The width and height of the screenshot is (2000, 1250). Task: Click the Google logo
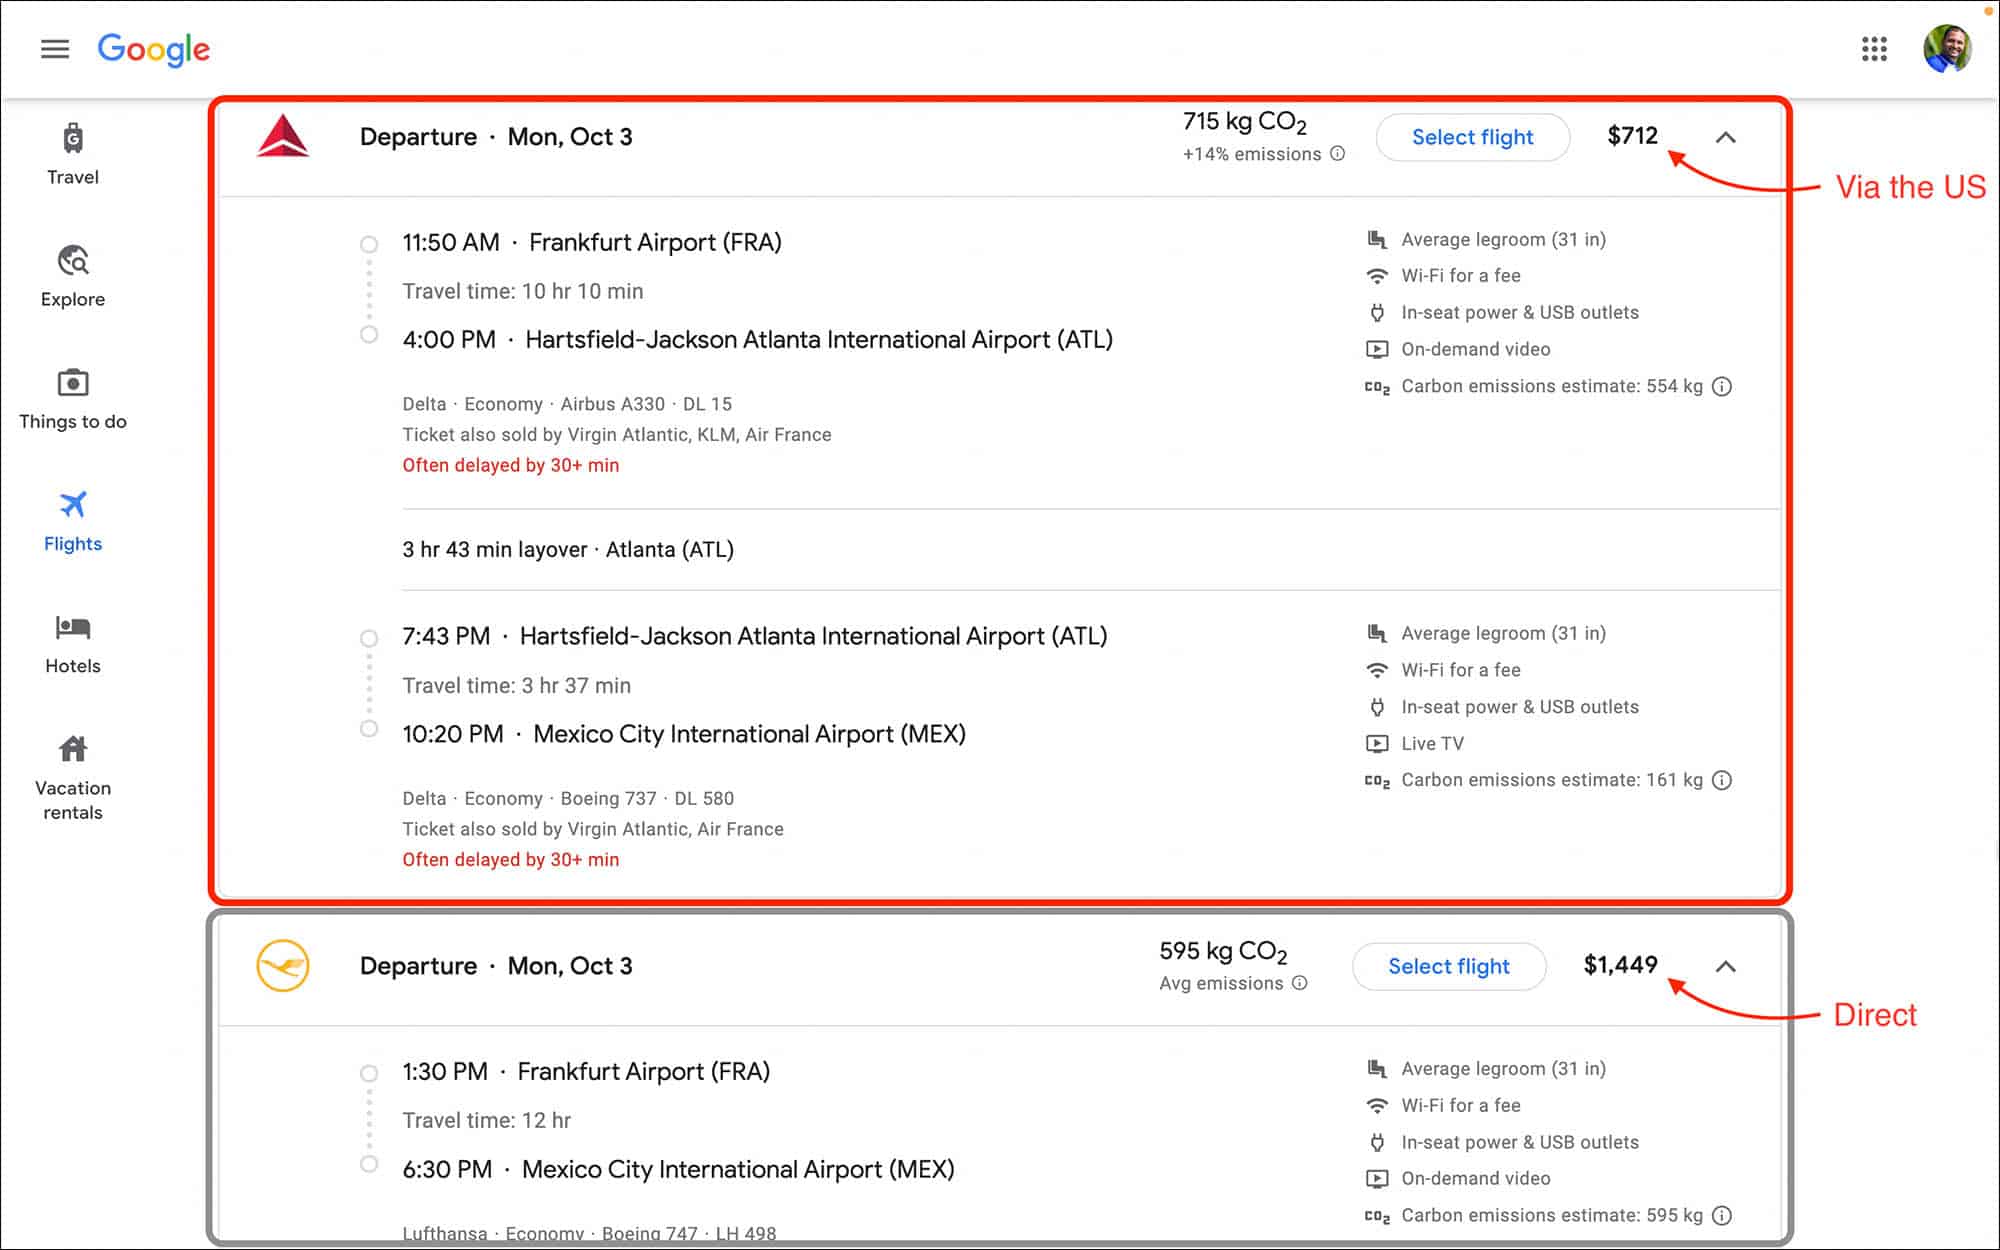(x=154, y=49)
